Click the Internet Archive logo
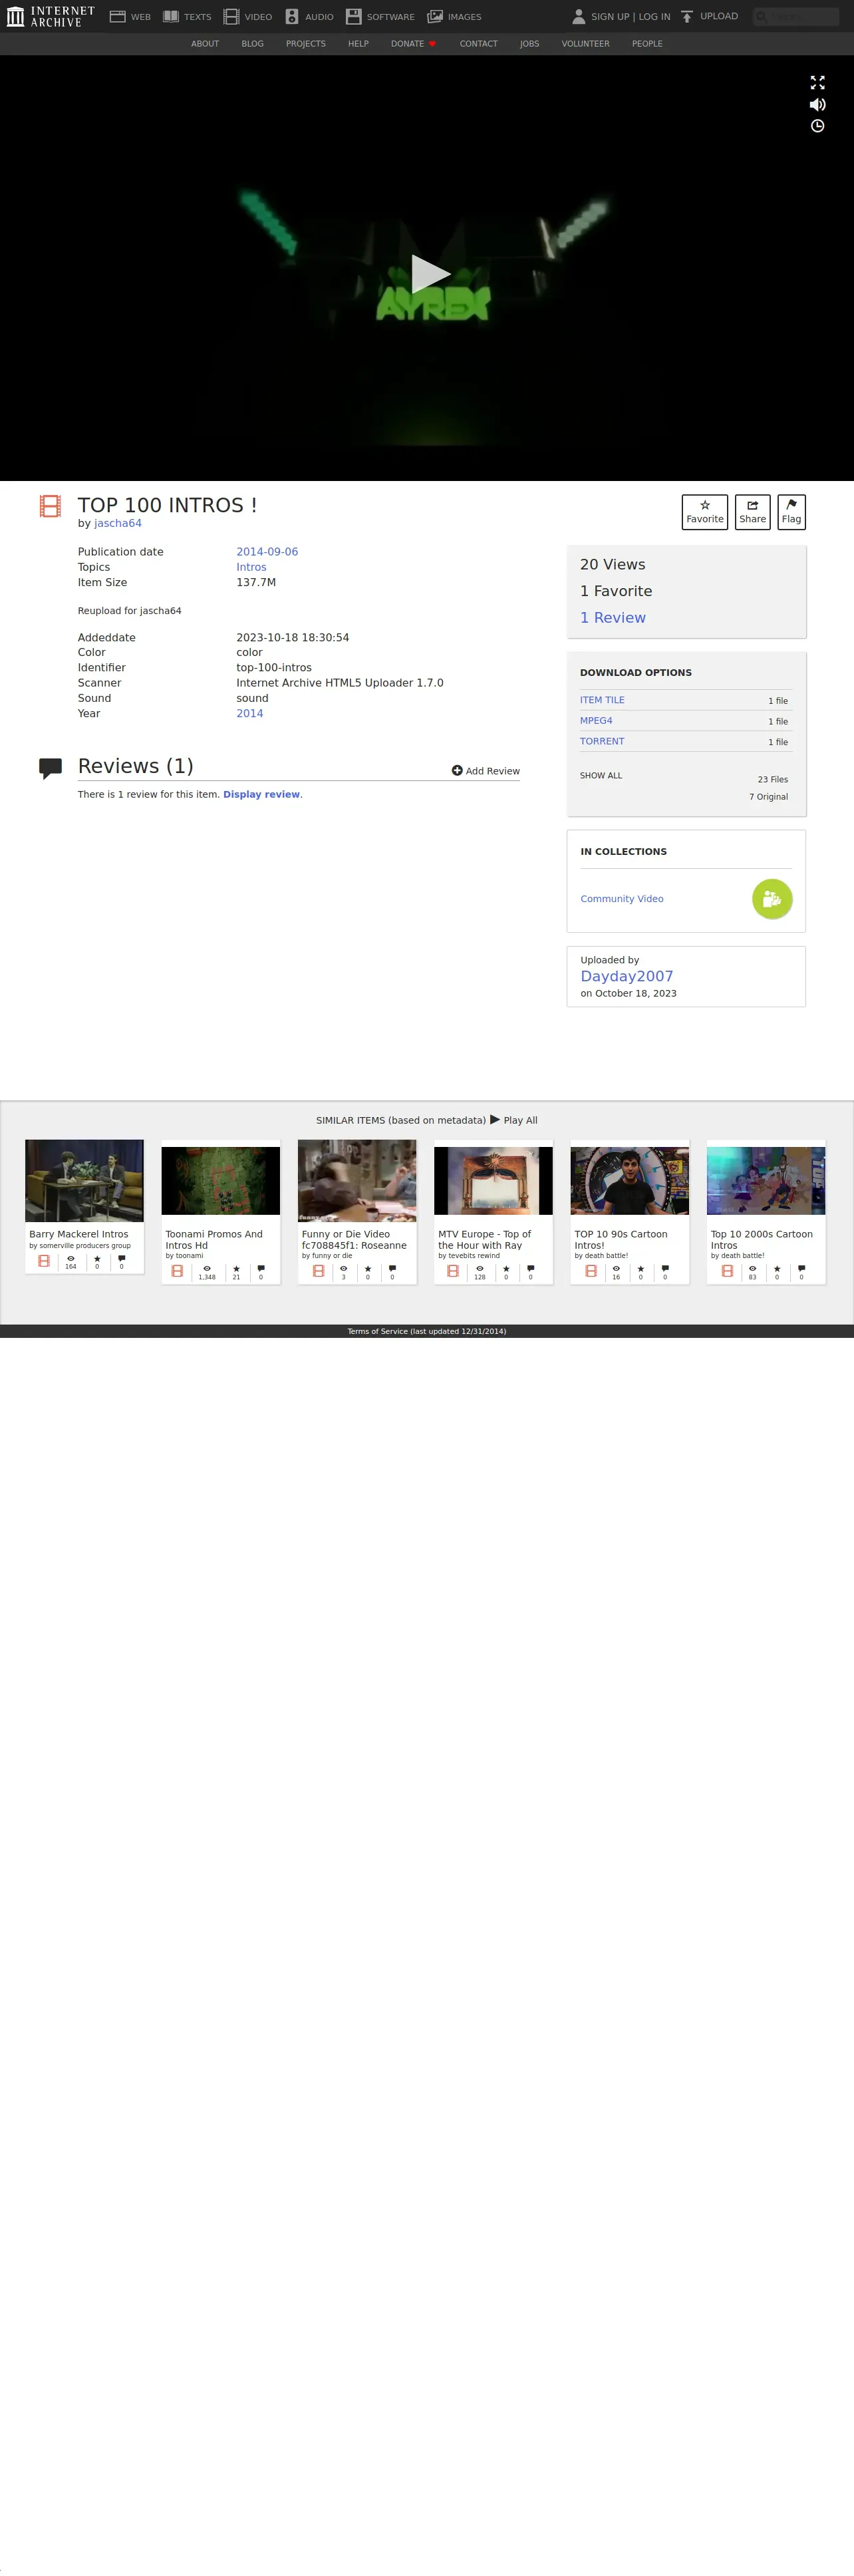Viewport: 854px width, 2576px height. tap(50, 16)
